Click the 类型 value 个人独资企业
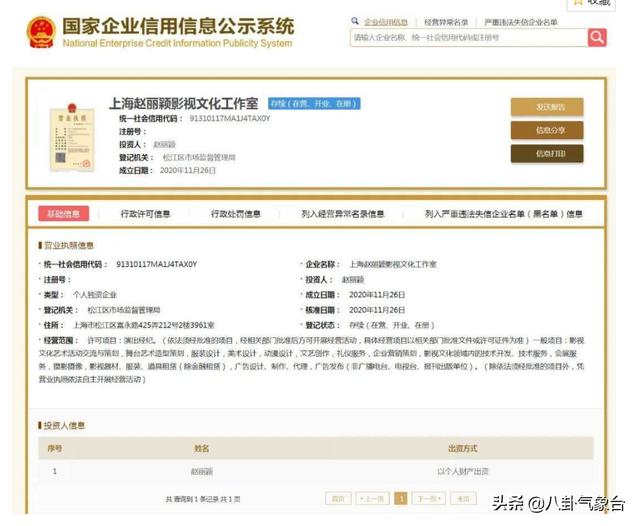Viewport: 640px width, 526px height. pyautogui.click(x=95, y=295)
